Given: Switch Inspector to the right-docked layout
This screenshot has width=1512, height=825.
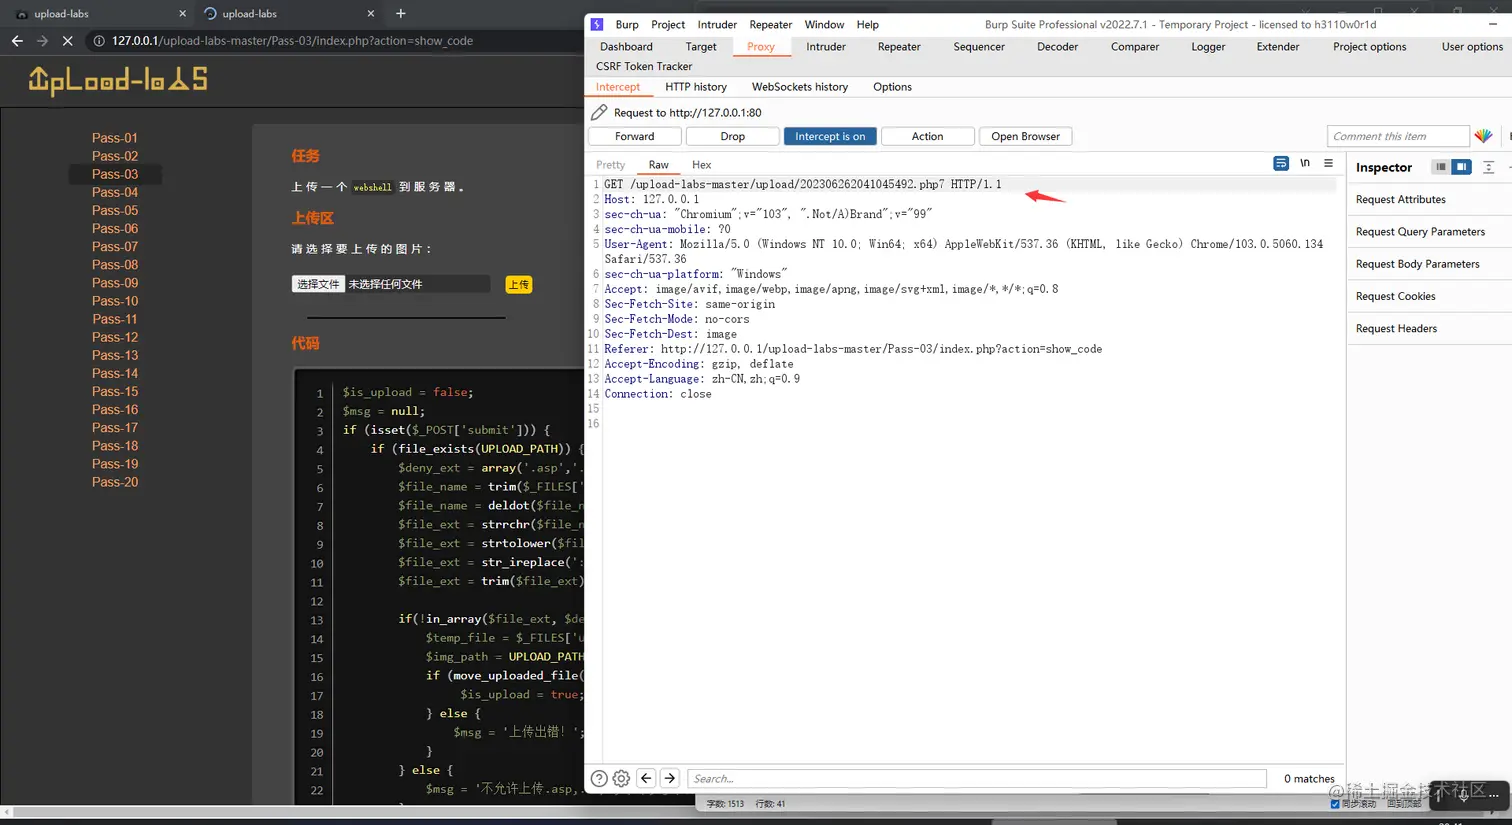Looking at the screenshot, I should (x=1461, y=167).
